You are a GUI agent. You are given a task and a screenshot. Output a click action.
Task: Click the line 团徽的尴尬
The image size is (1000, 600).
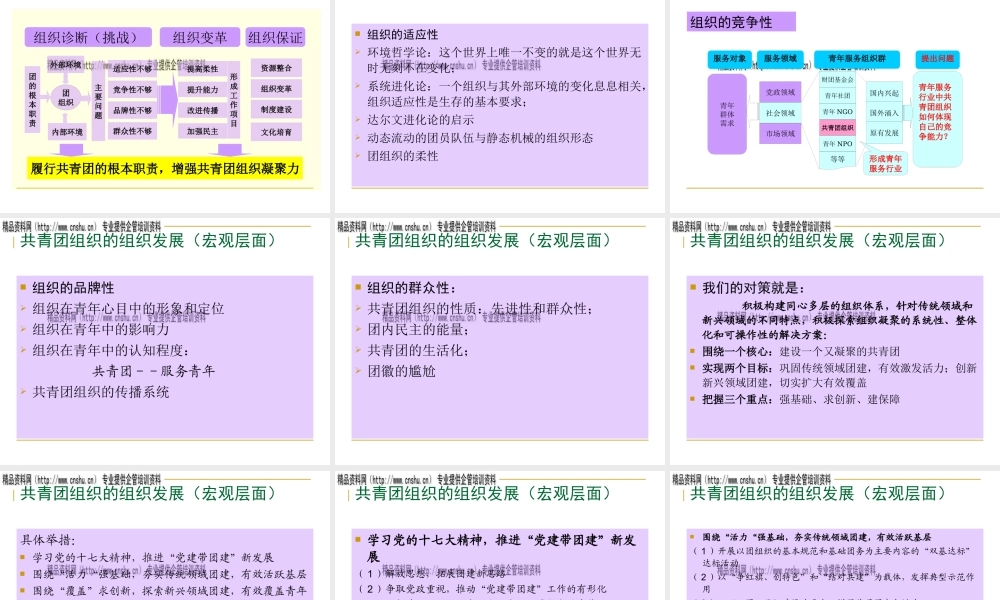(x=401, y=371)
